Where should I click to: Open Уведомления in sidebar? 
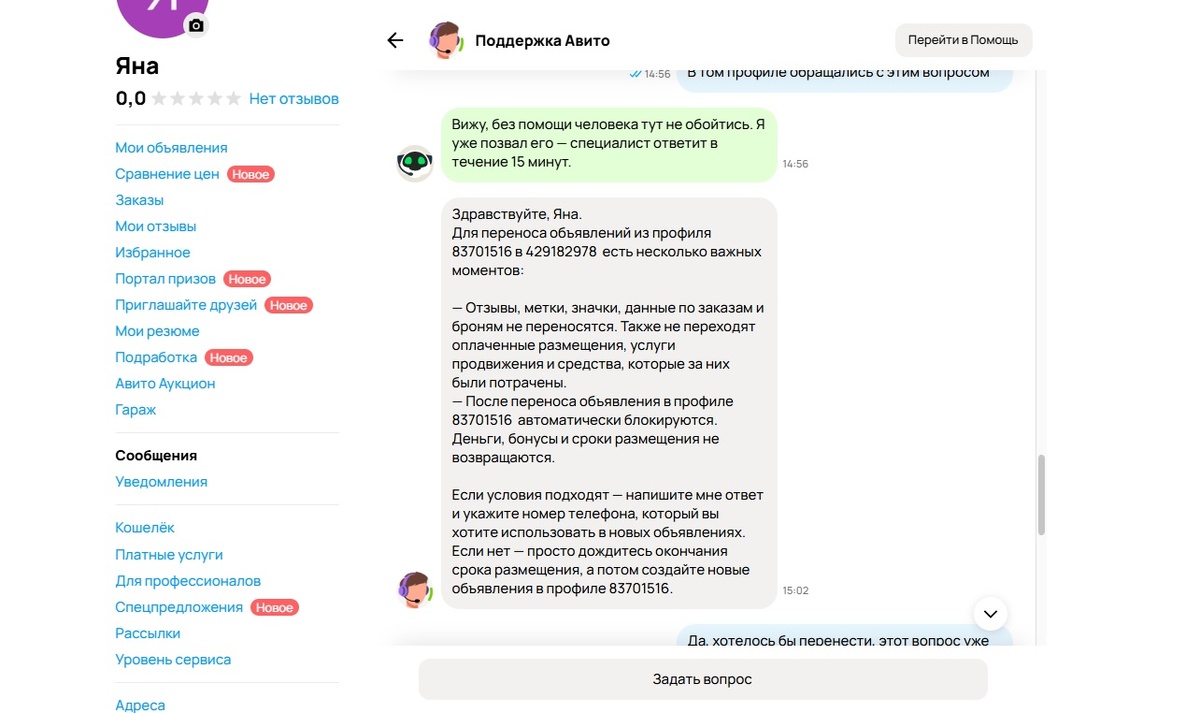[161, 481]
